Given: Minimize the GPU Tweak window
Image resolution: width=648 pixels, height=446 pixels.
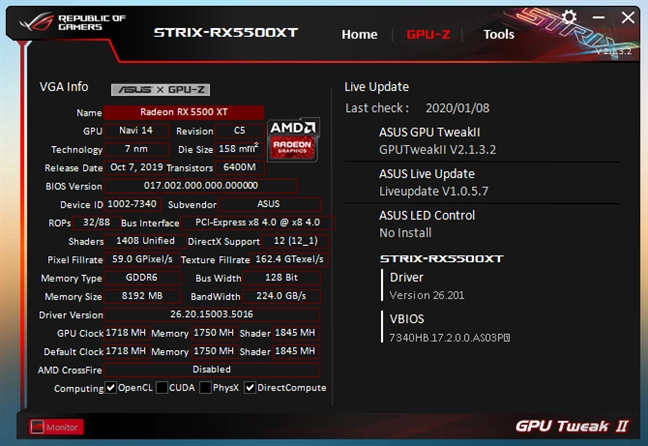Looking at the screenshot, I should coord(598,17).
